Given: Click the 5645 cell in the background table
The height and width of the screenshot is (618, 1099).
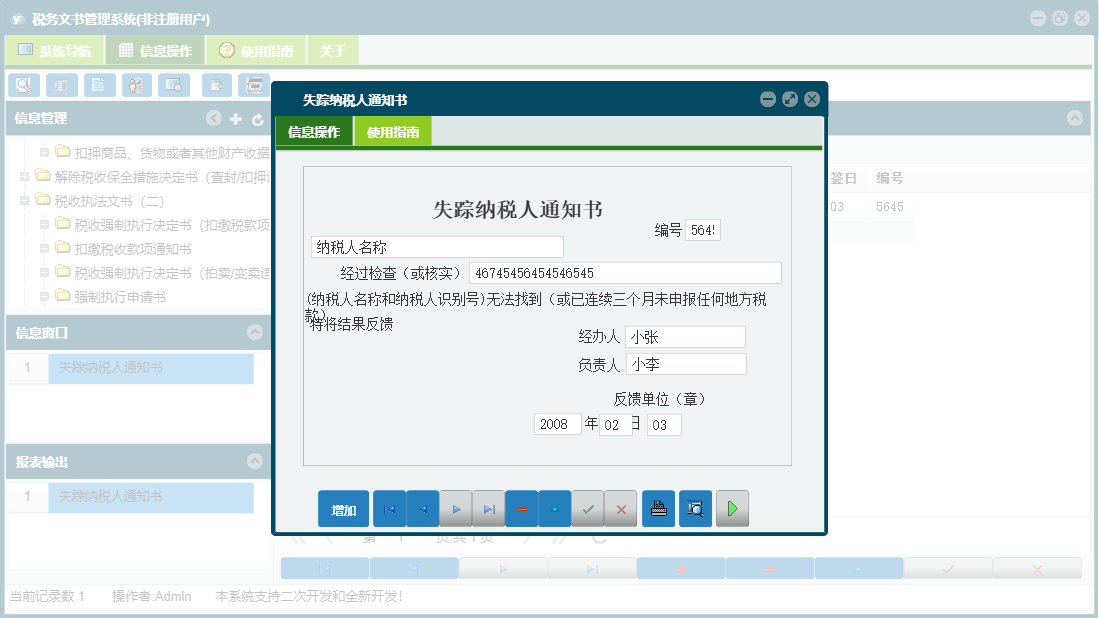Looking at the screenshot, I should click(x=889, y=207).
